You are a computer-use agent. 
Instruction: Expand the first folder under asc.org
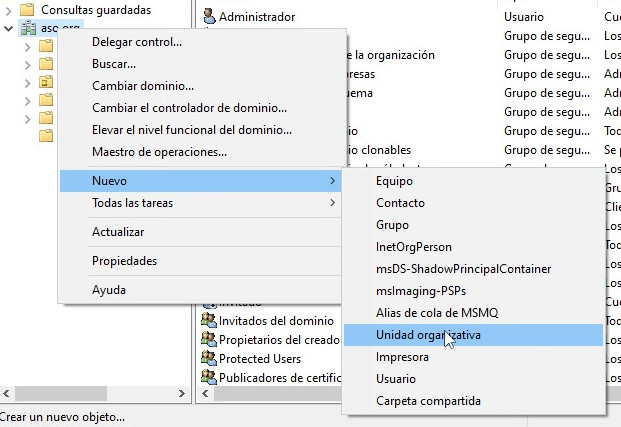(27, 46)
